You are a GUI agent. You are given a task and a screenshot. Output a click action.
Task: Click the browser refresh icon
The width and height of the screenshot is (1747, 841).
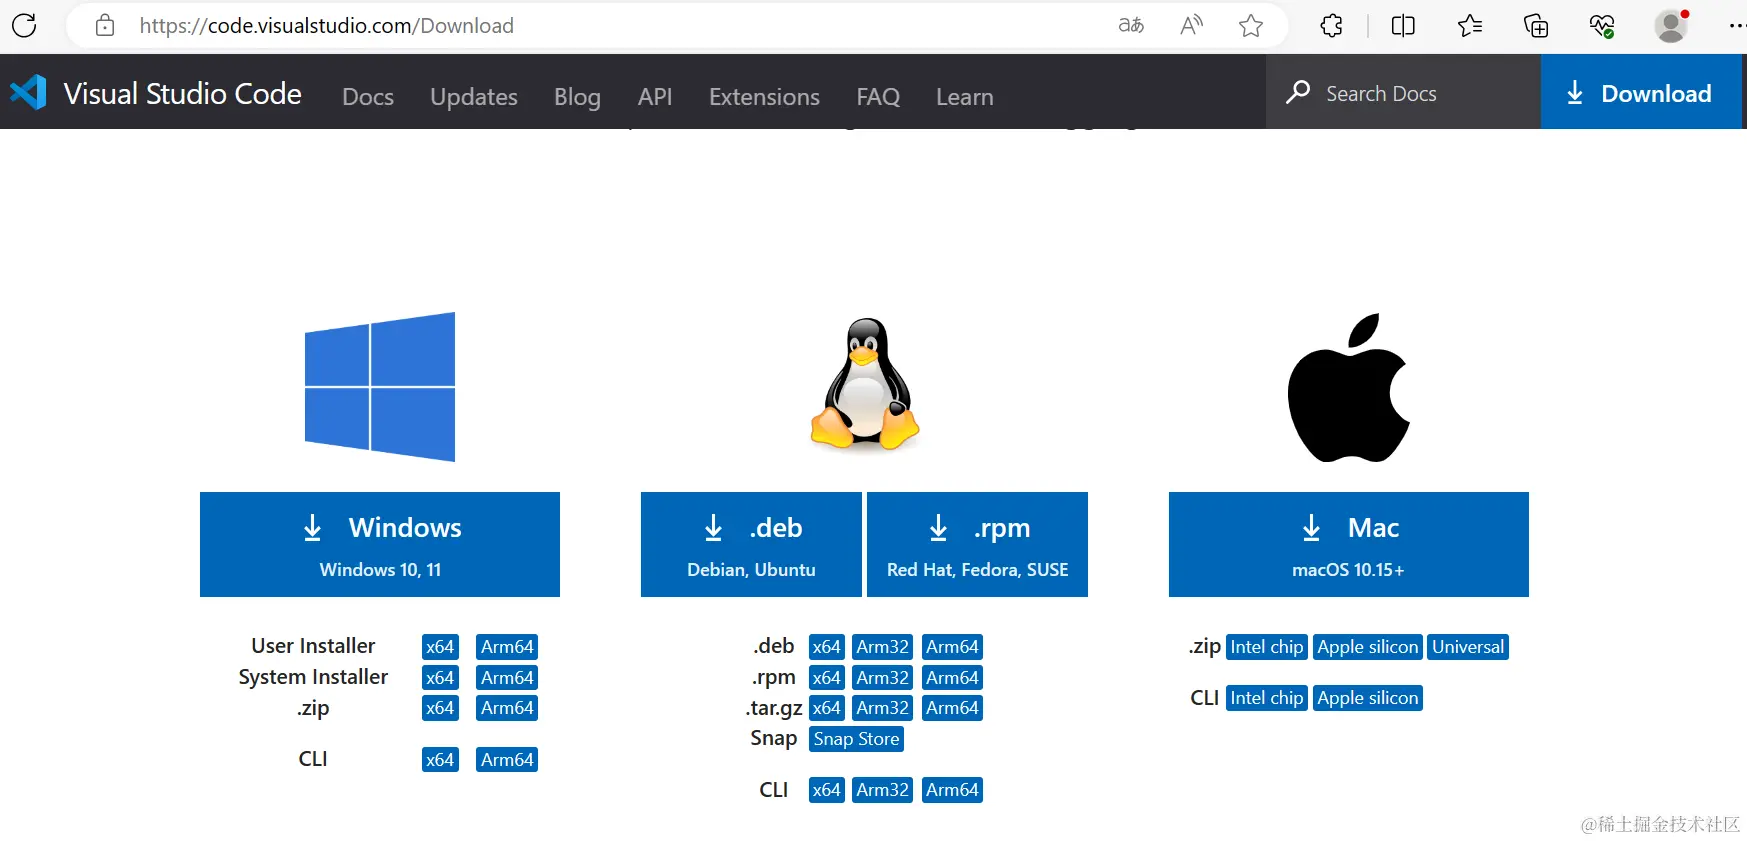pyautogui.click(x=24, y=25)
